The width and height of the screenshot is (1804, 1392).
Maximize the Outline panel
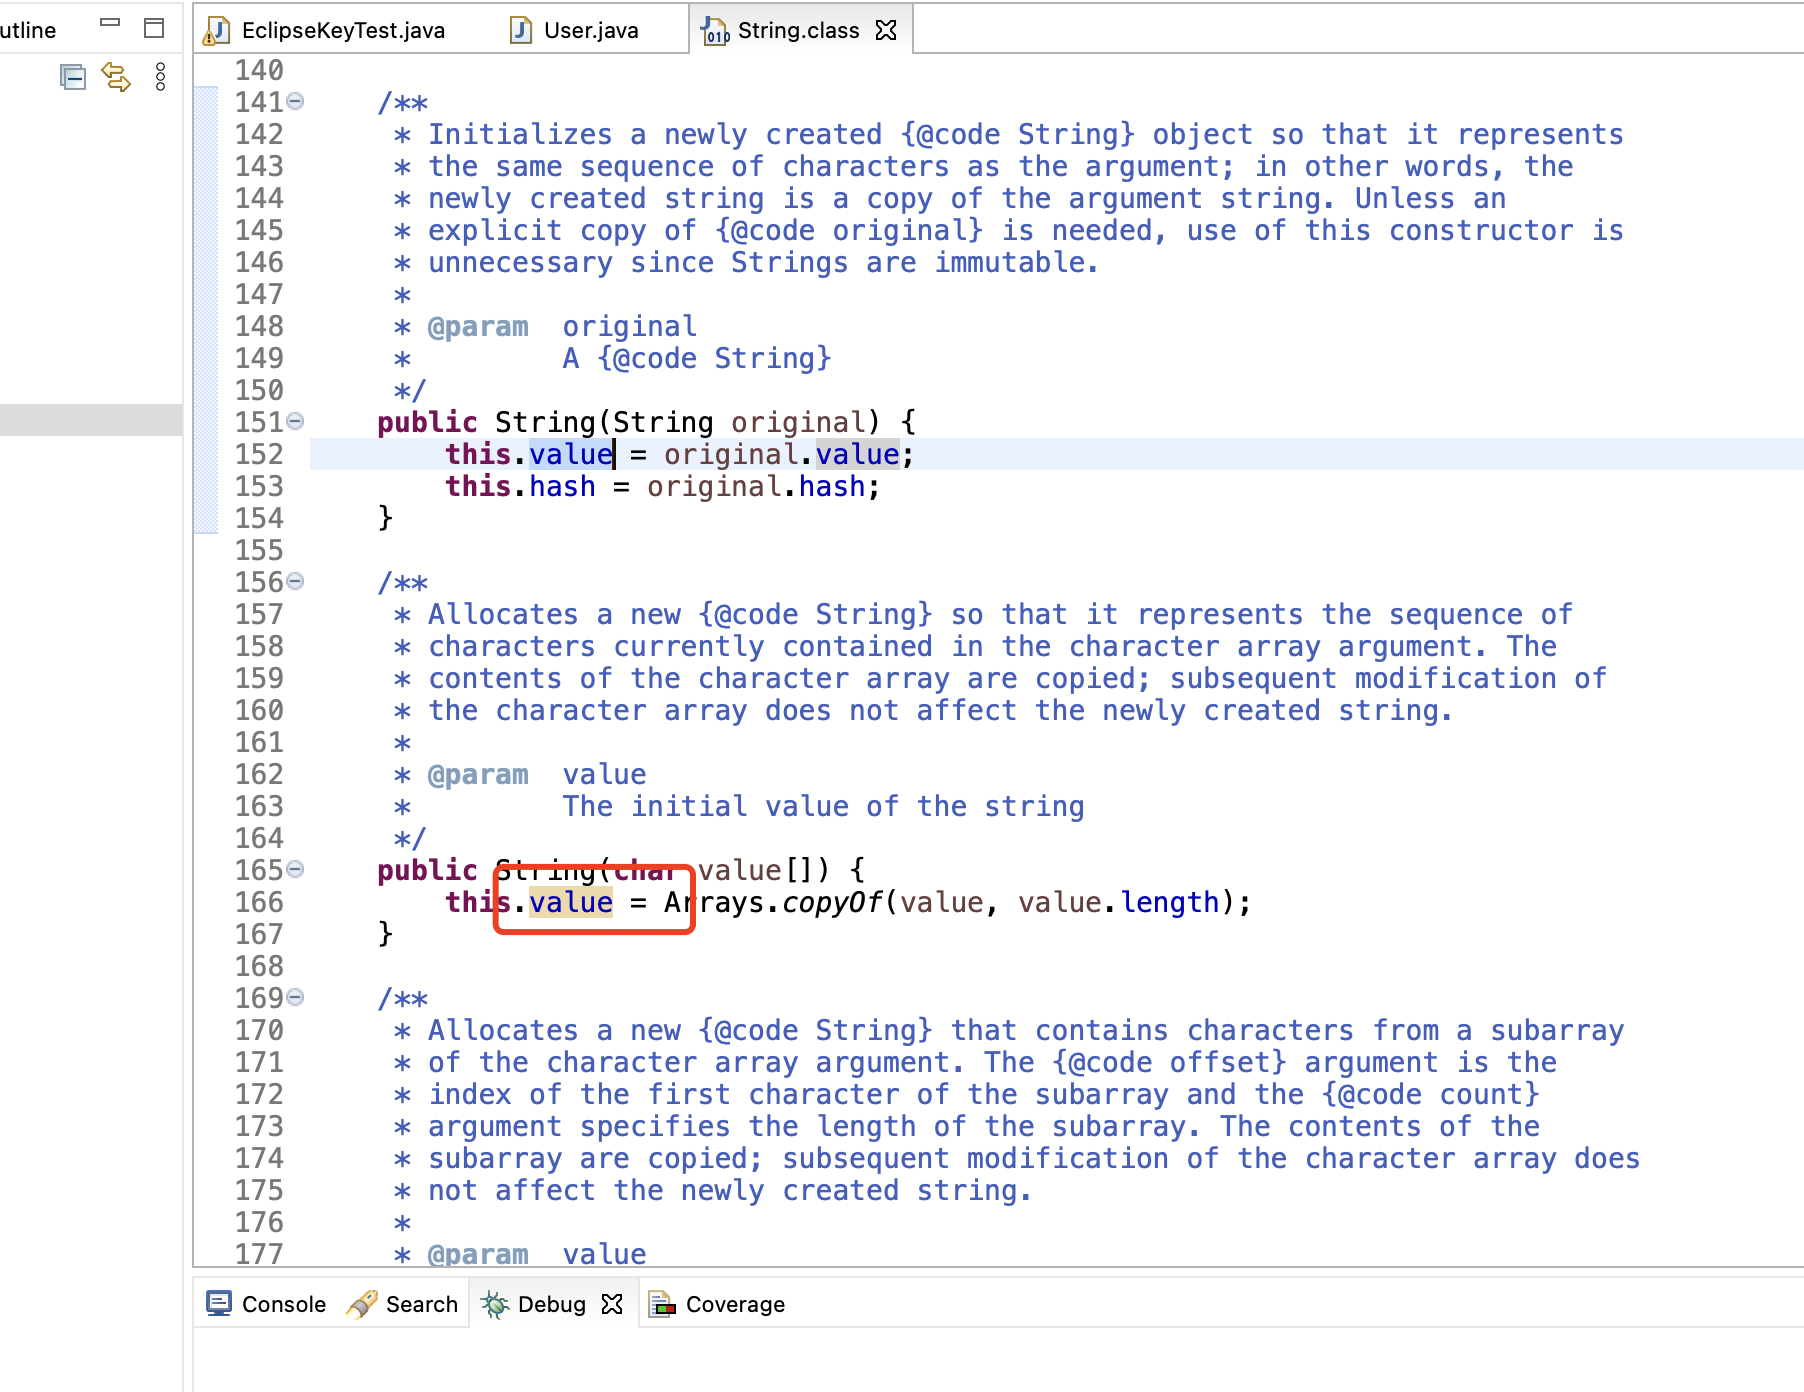pyautogui.click(x=154, y=28)
